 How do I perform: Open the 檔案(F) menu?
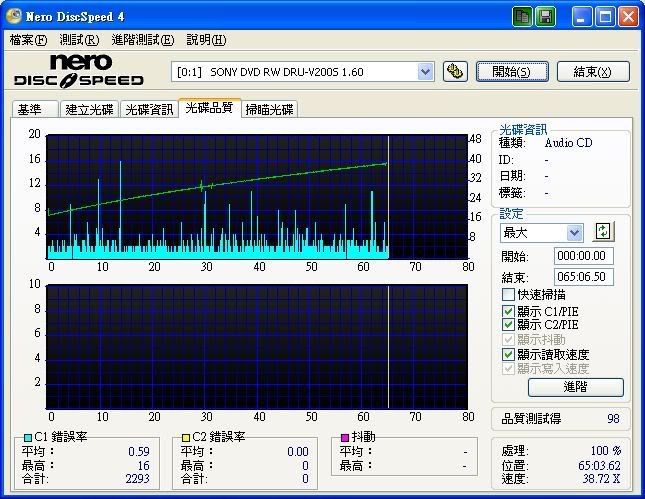(x=28, y=40)
